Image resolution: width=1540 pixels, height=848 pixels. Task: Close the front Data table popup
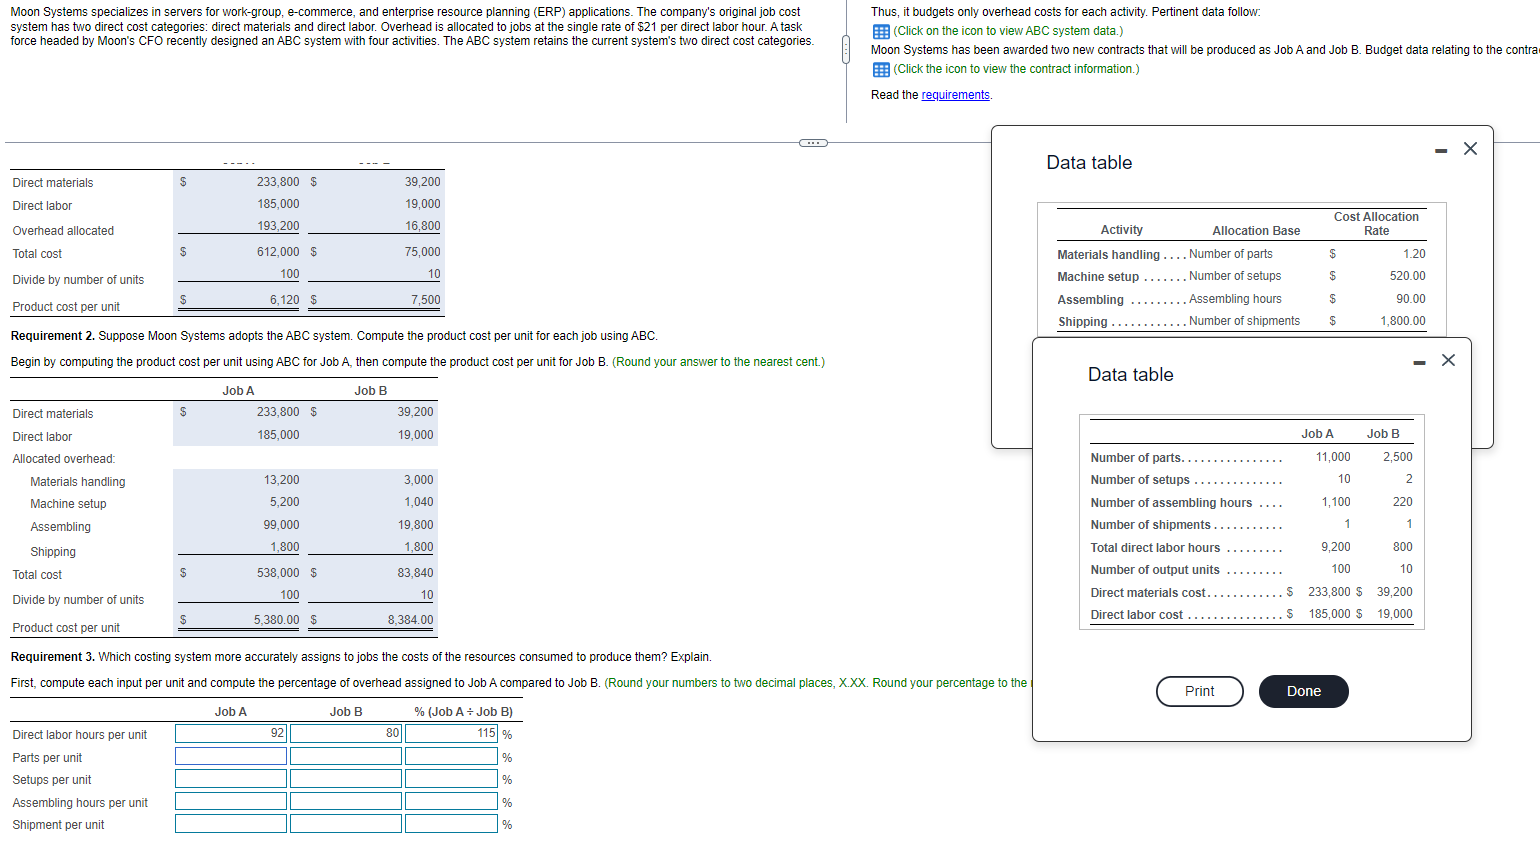pyautogui.click(x=1448, y=360)
